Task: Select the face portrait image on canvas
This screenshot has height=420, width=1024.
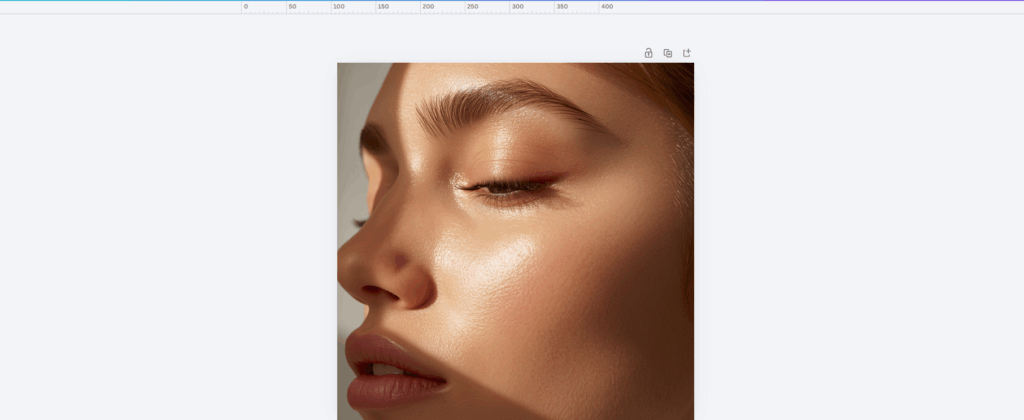Action: click(515, 241)
